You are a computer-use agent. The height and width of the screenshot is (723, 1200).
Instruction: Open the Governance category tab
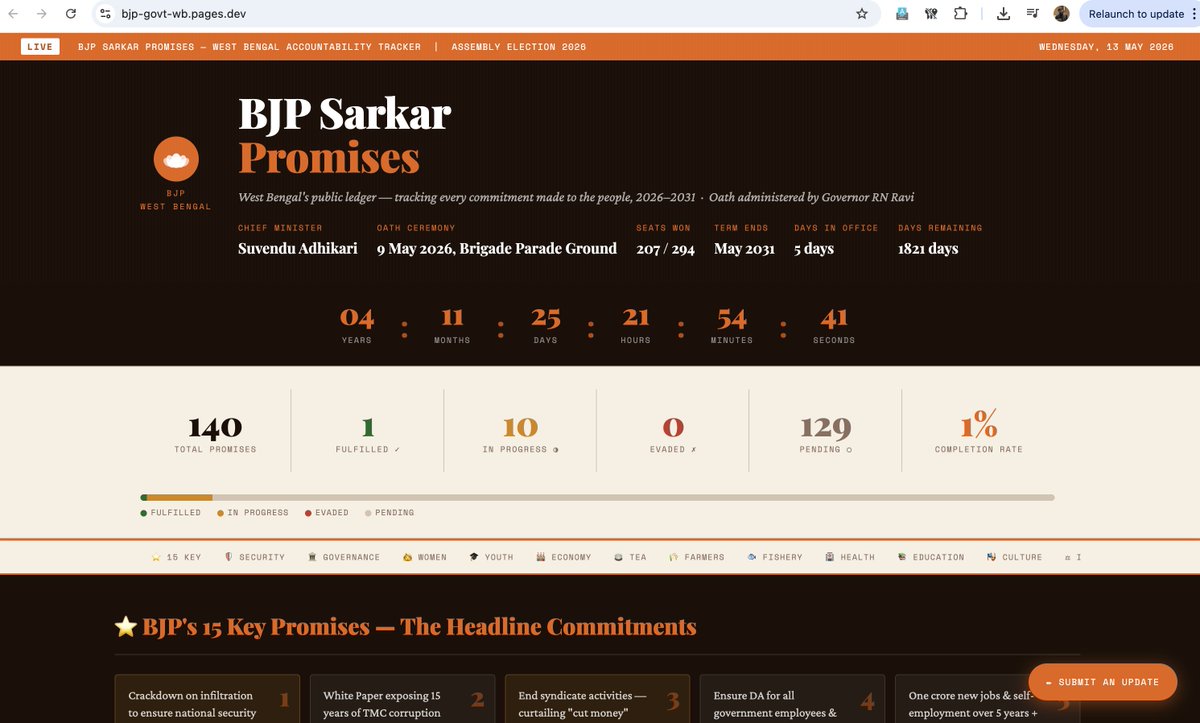tap(344, 557)
